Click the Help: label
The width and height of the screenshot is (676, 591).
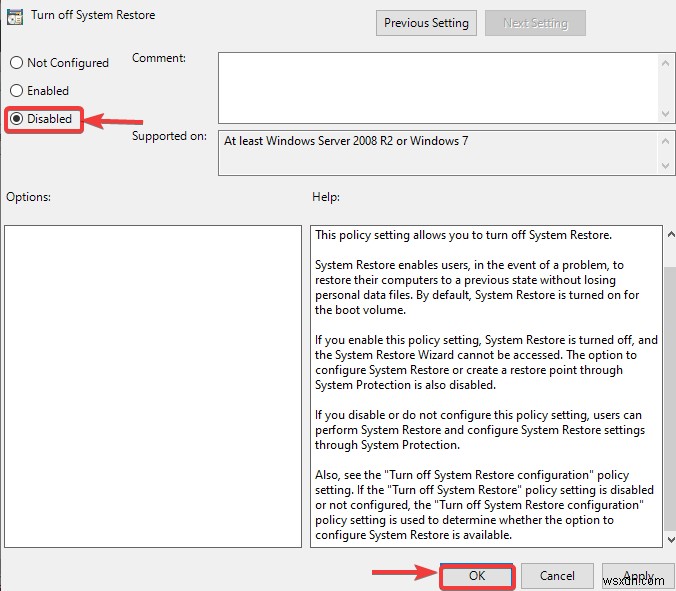pyautogui.click(x=326, y=197)
